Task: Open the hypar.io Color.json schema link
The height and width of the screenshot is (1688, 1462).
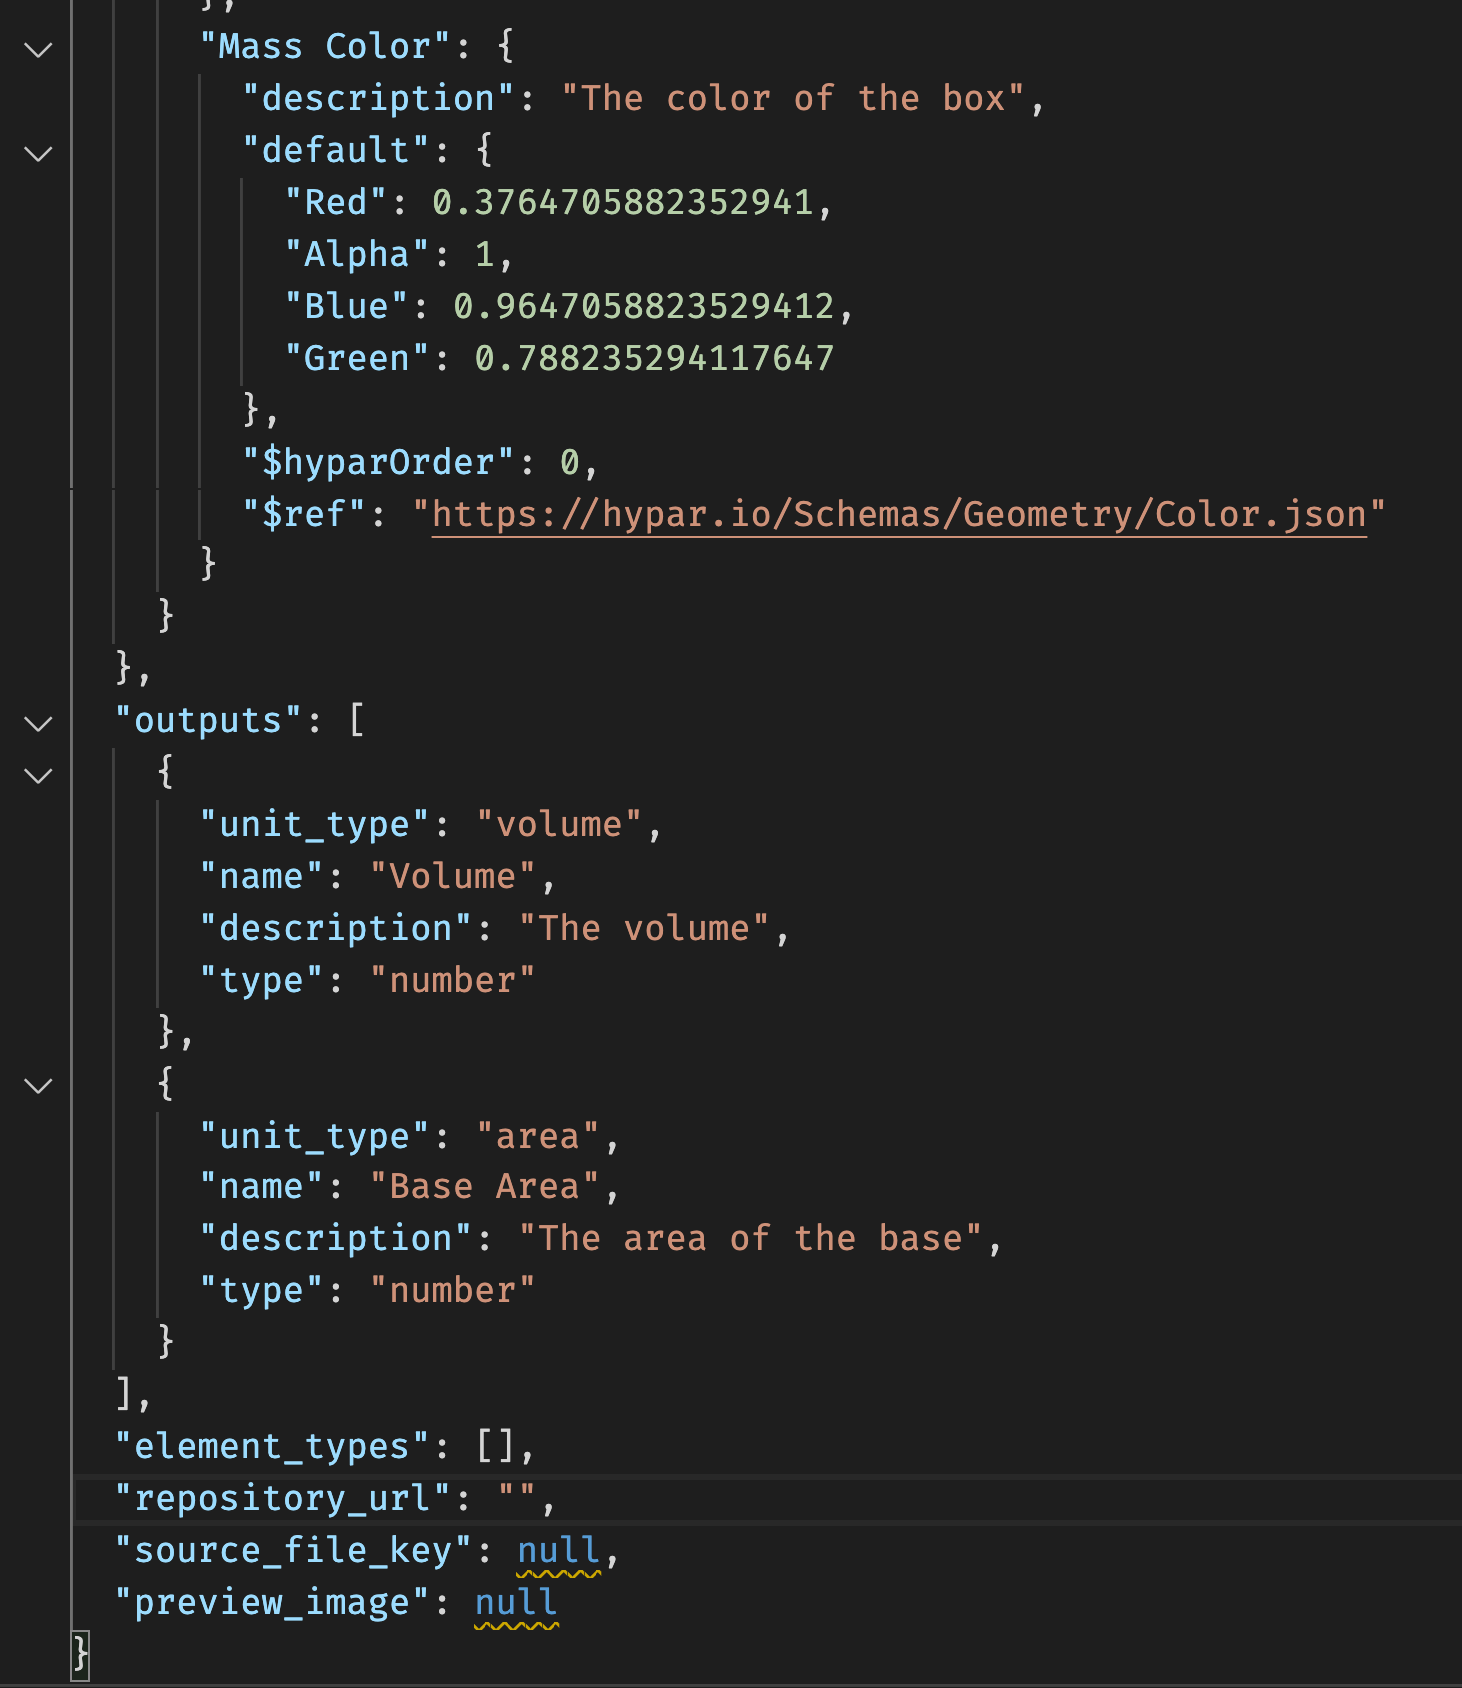Action: (898, 514)
